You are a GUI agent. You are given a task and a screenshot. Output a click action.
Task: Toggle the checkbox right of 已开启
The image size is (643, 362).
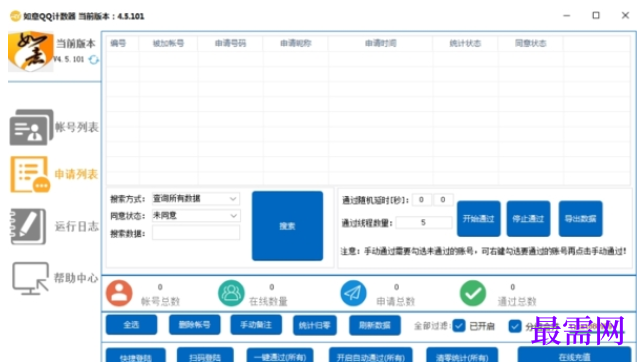coord(515,326)
